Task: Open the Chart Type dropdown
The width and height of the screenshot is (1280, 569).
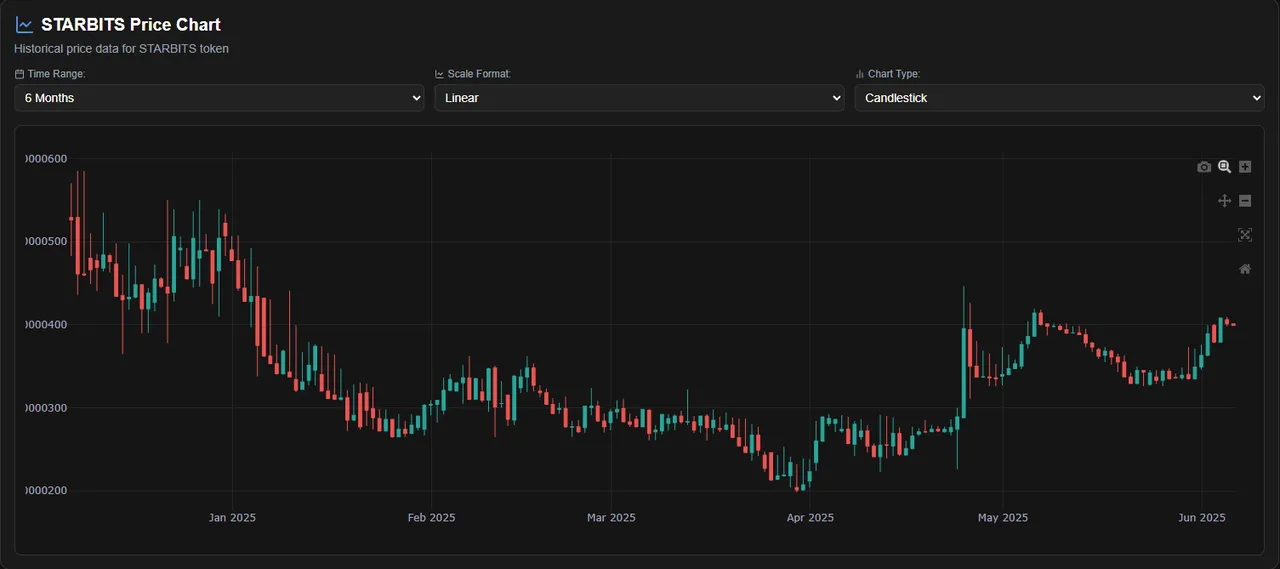Action: 1060,98
